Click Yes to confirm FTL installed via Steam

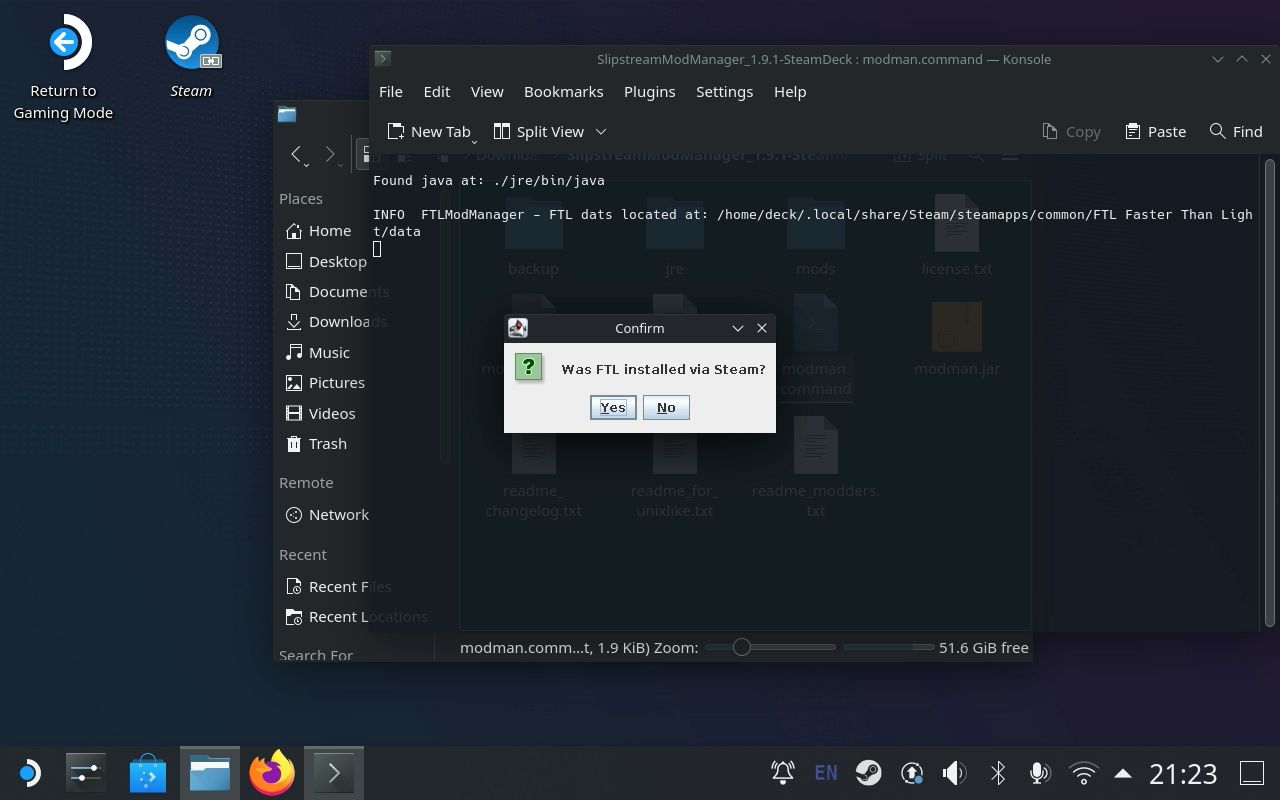pos(613,407)
